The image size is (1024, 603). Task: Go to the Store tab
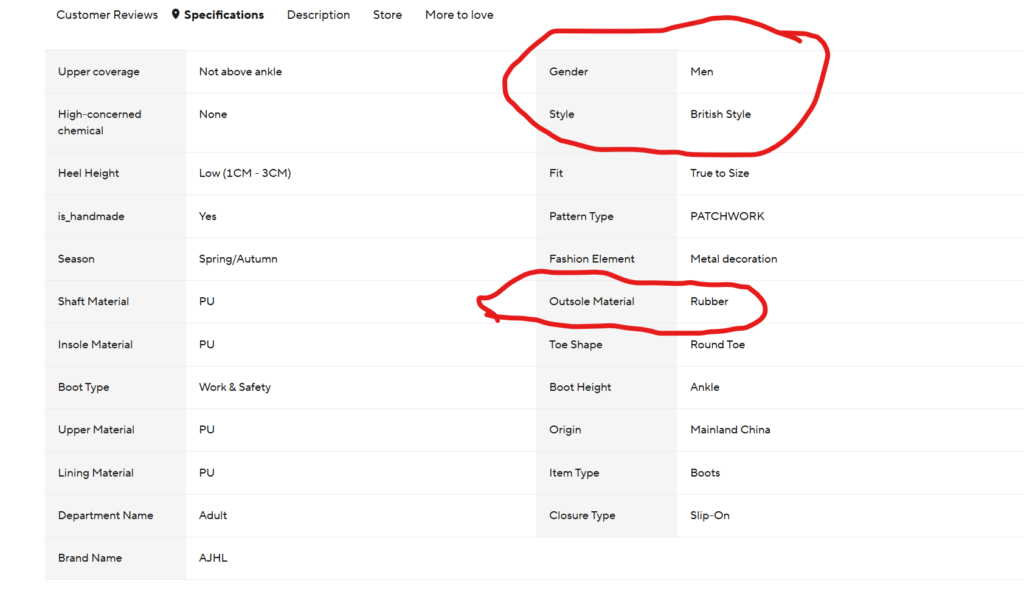pyautogui.click(x=387, y=15)
